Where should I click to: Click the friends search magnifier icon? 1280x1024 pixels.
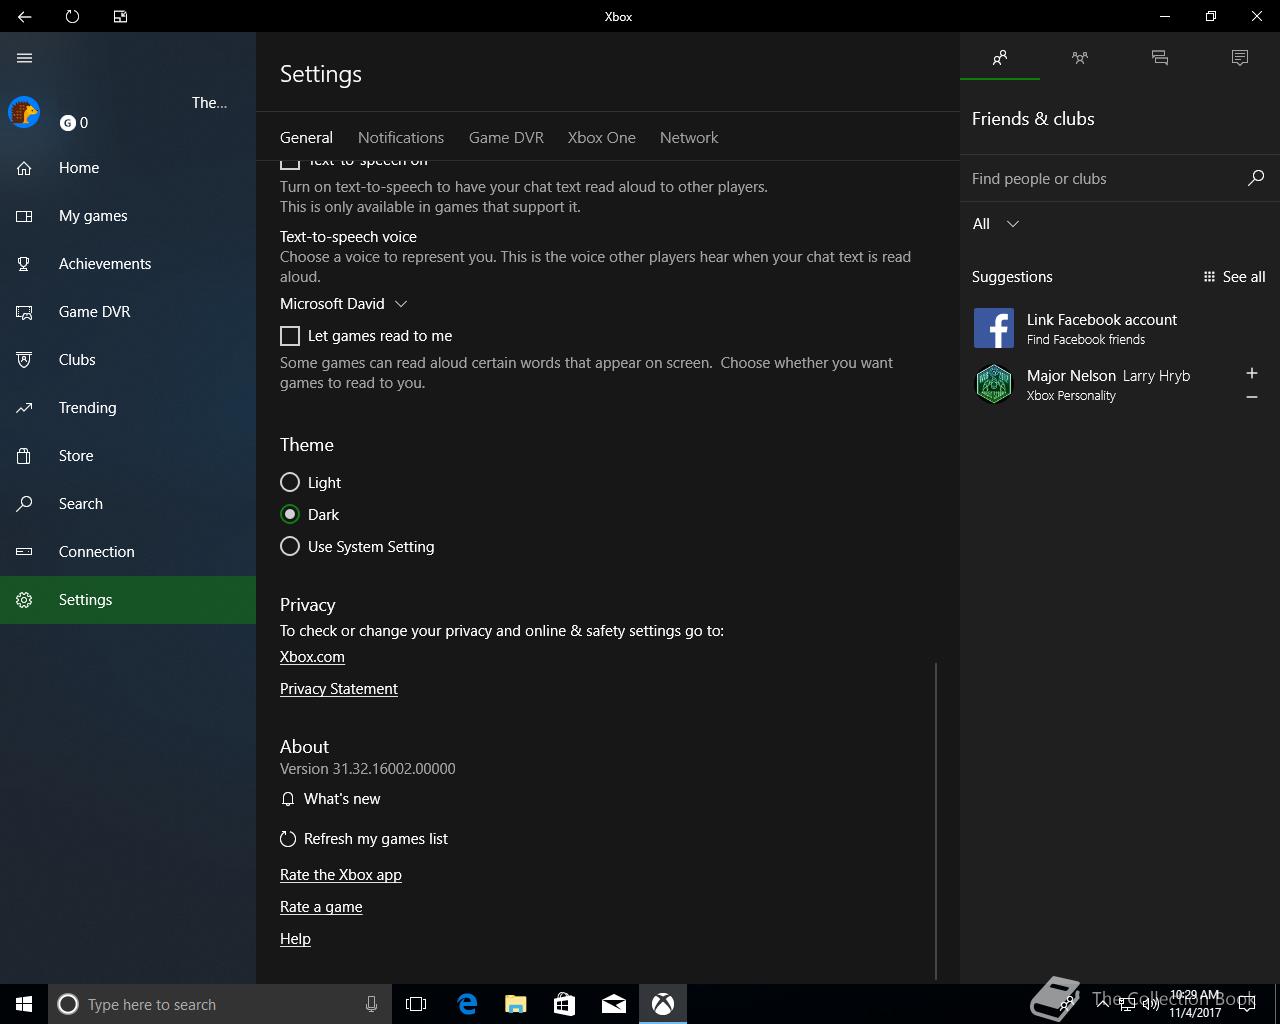[1256, 178]
